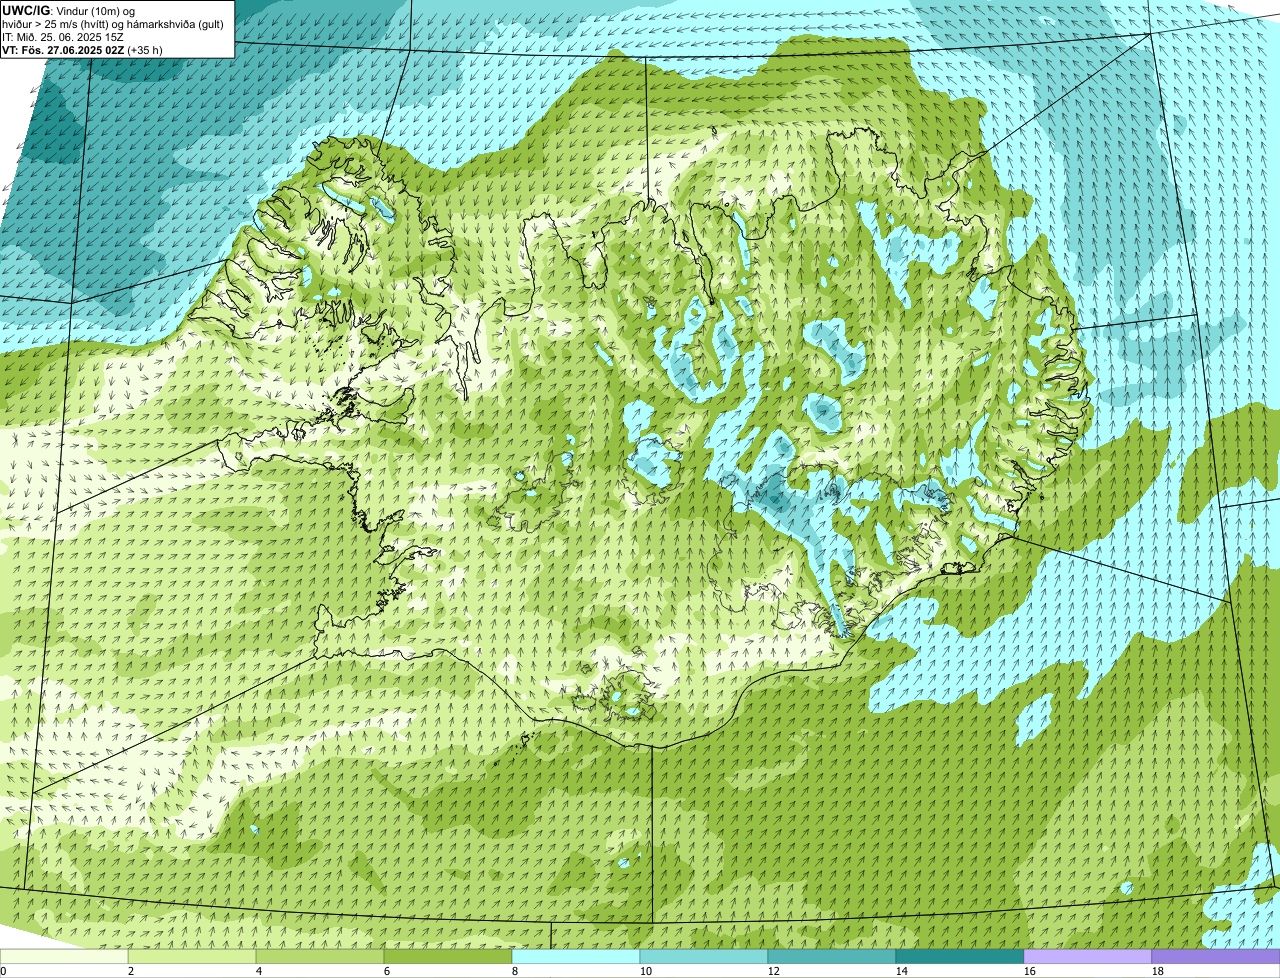This screenshot has width=1280, height=978.
Task: Click the "14" legend scale label
Action: tap(902, 971)
